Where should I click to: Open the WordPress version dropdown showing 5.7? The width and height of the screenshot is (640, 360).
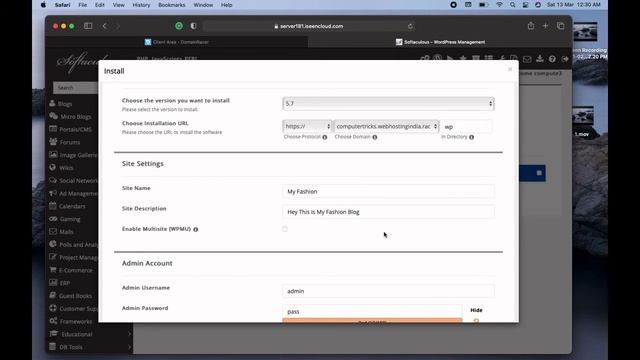tap(388, 104)
